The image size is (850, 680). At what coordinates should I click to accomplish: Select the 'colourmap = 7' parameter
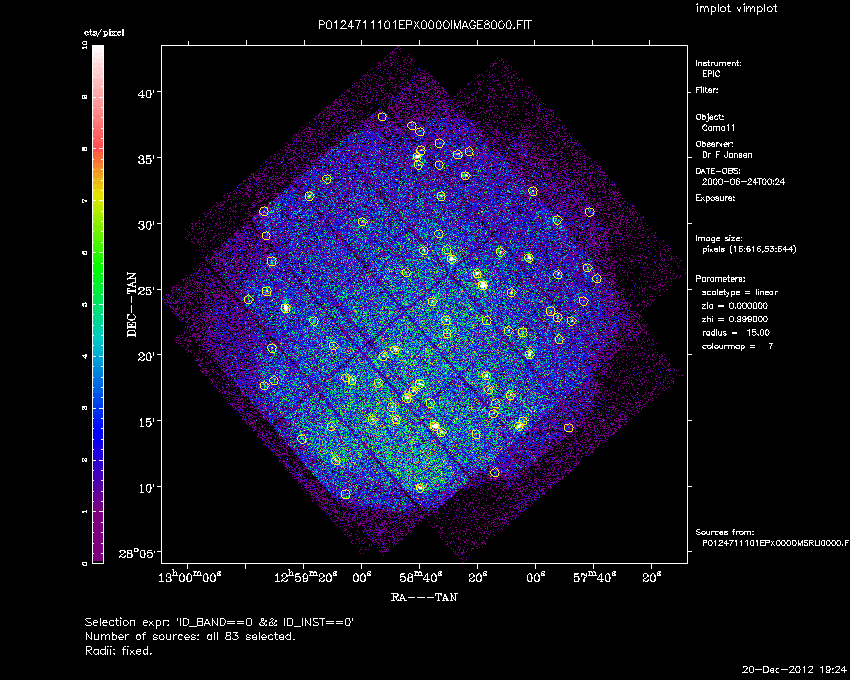pos(737,347)
